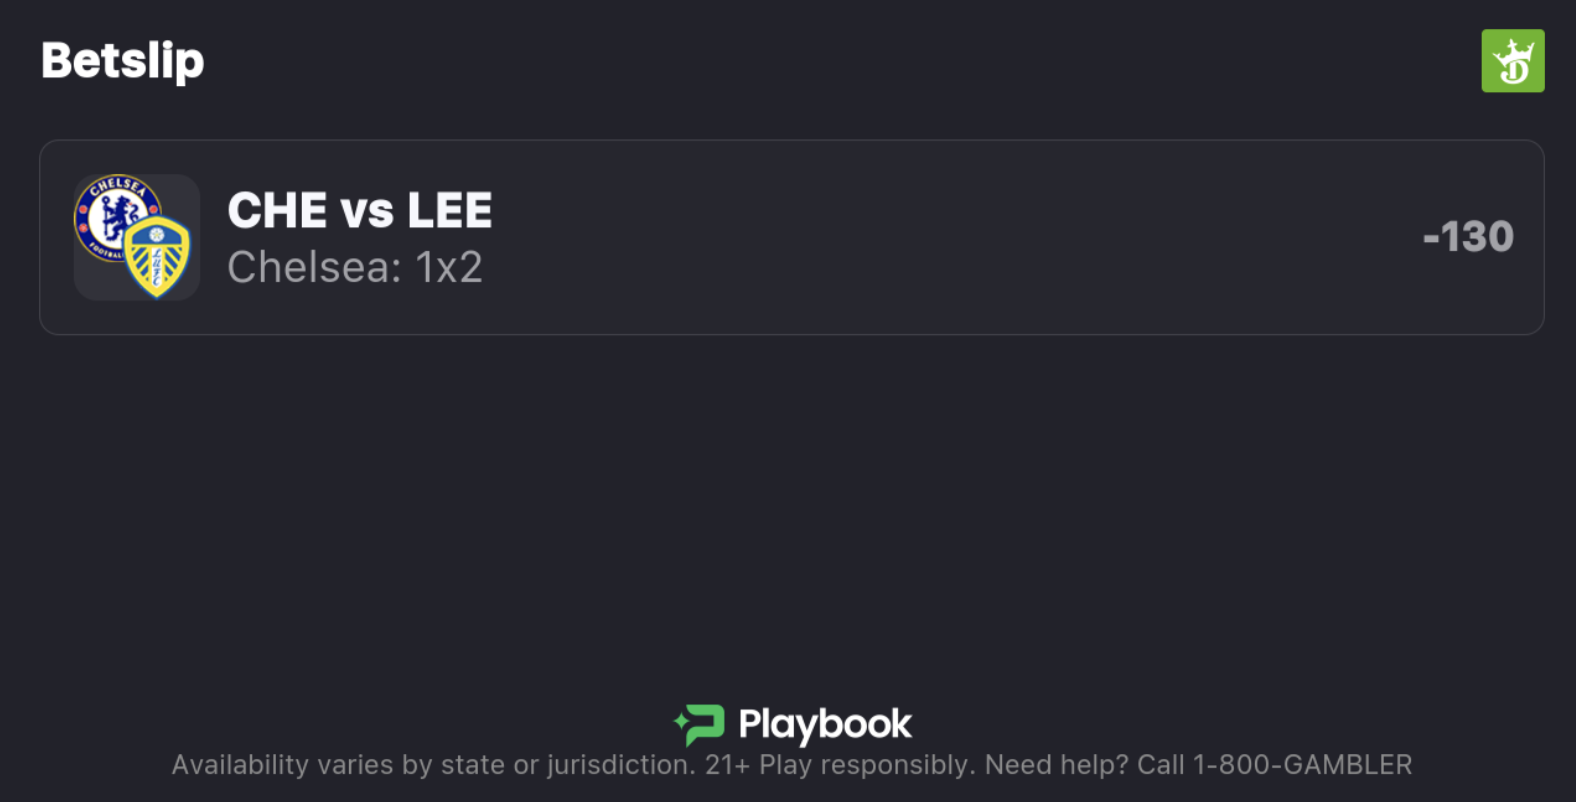Click the green Playbook logo icon
This screenshot has width=1576, height=802.
(x=704, y=724)
